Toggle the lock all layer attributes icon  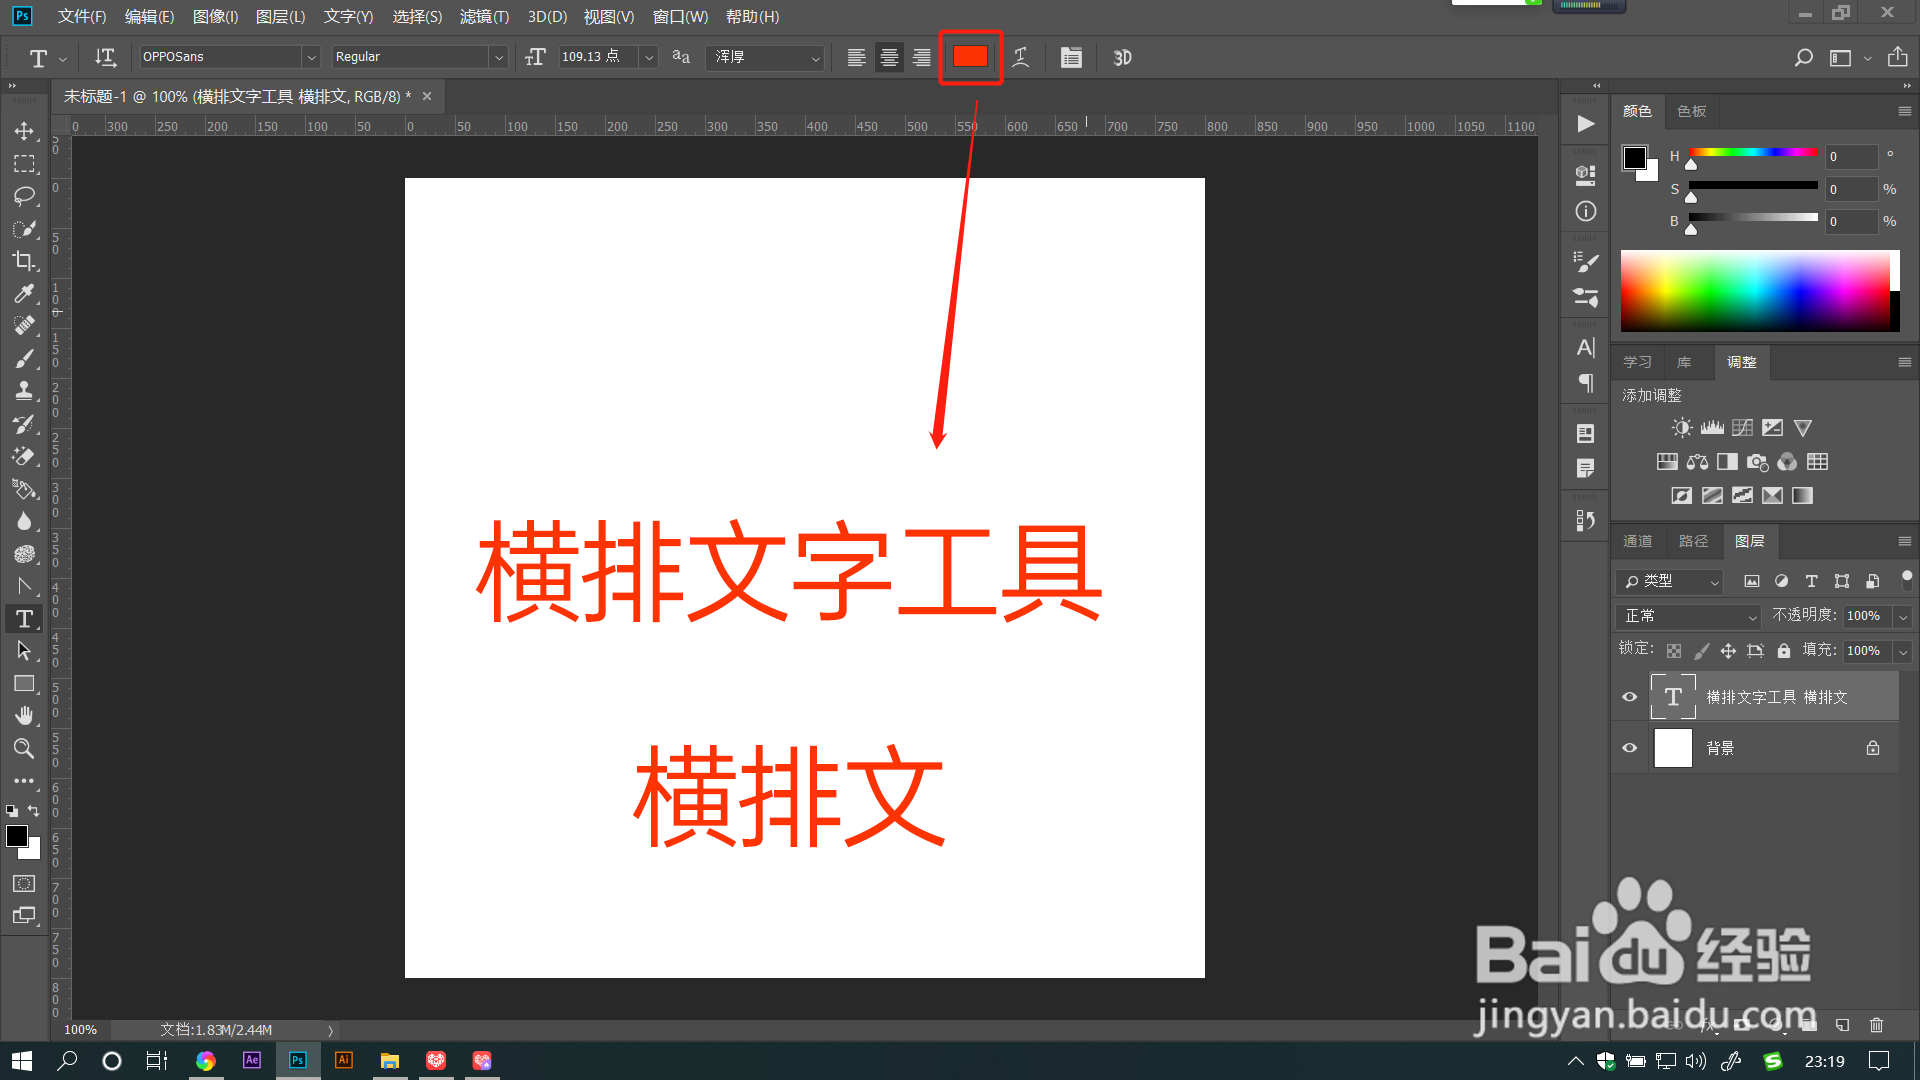1783,651
